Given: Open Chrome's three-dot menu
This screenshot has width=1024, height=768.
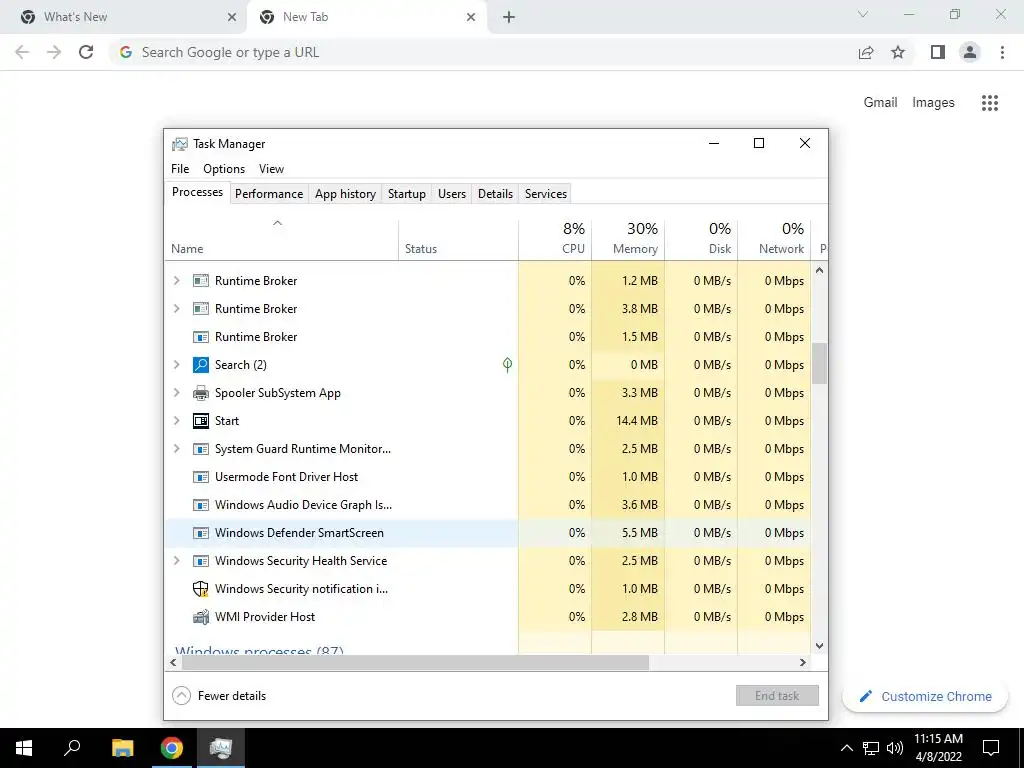Looking at the screenshot, I should pyautogui.click(x=1002, y=52).
